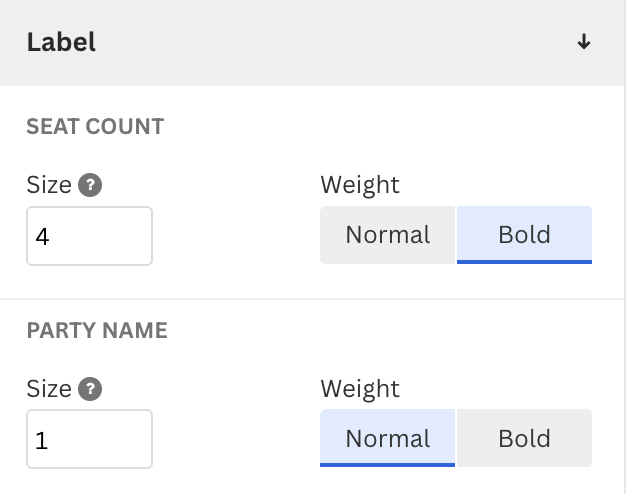Screen dimensions: 626x494
Task: Click the empty gray area of the Label header bar
Action: point(335,42)
